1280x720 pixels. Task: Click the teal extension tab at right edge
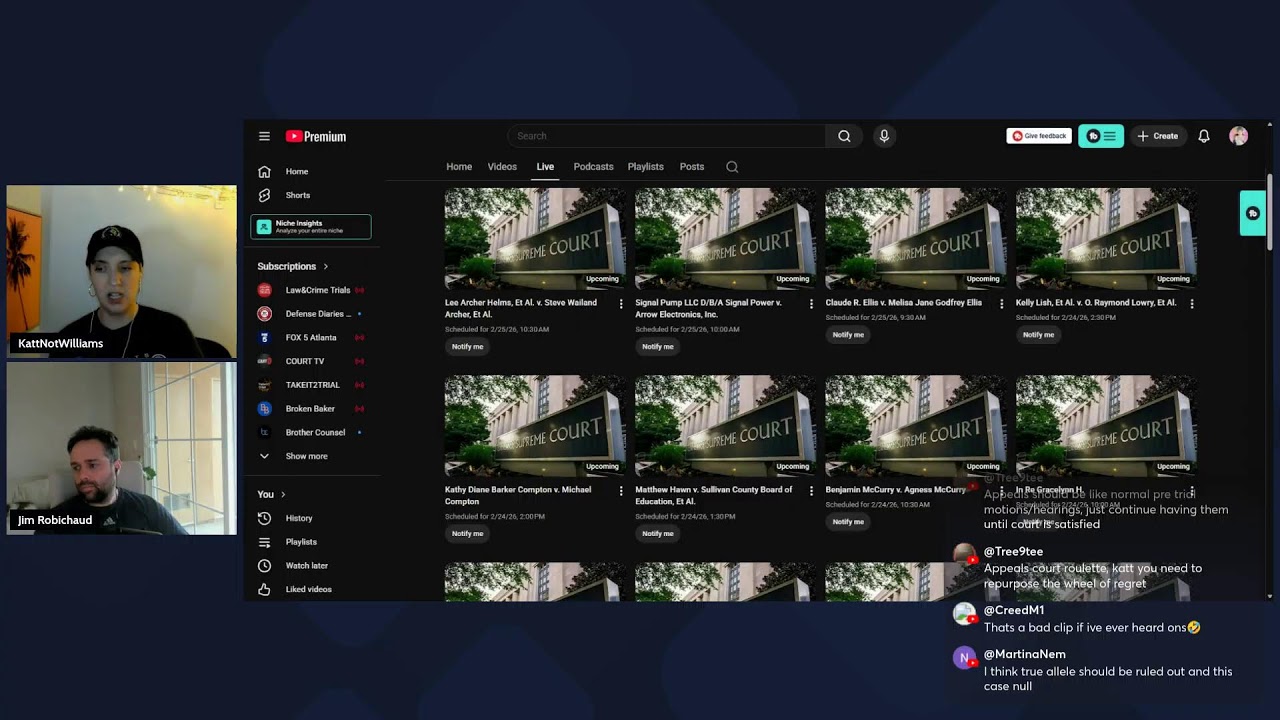point(1252,213)
